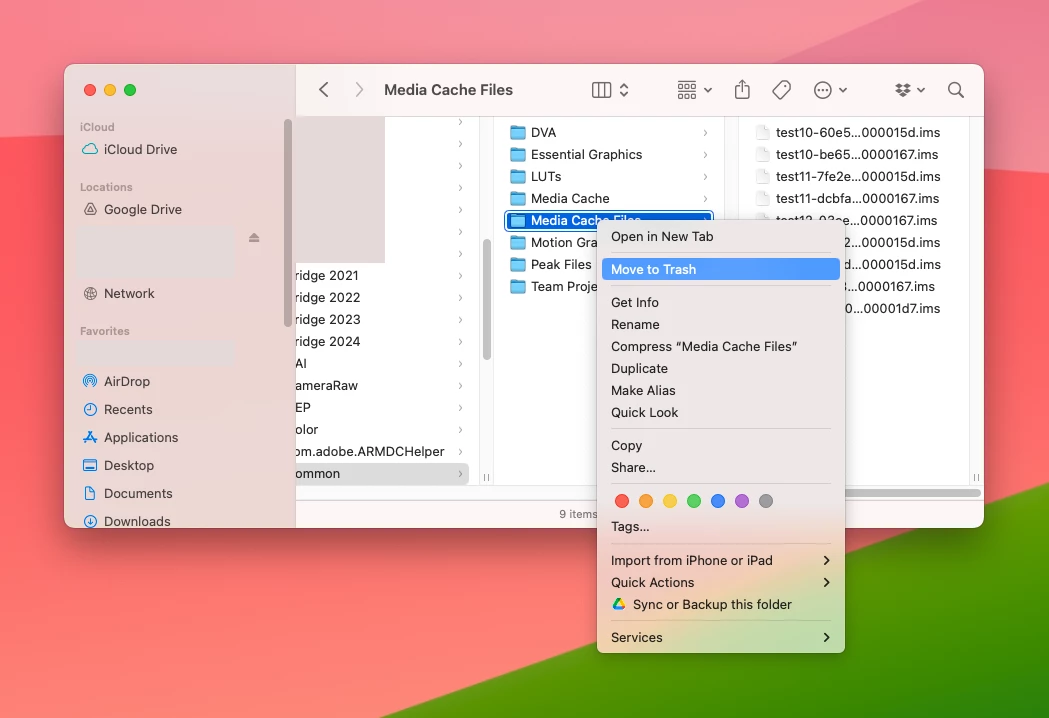
Task: Select the Motion Graphics folder
Action: click(551, 242)
